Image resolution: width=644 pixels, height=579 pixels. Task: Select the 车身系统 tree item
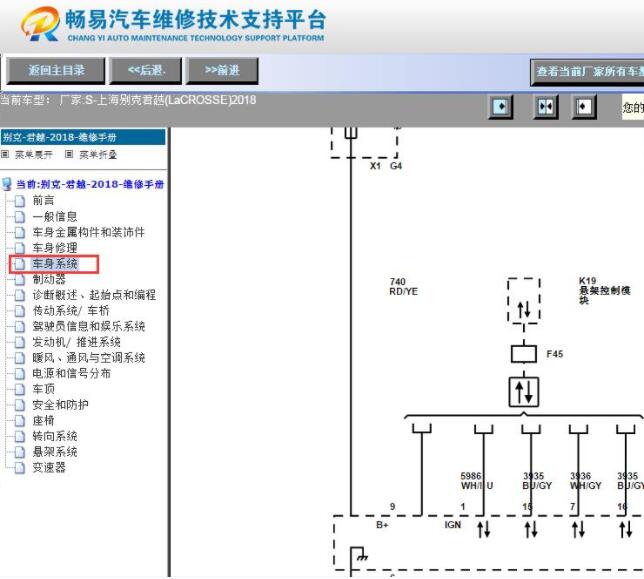point(55,264)
